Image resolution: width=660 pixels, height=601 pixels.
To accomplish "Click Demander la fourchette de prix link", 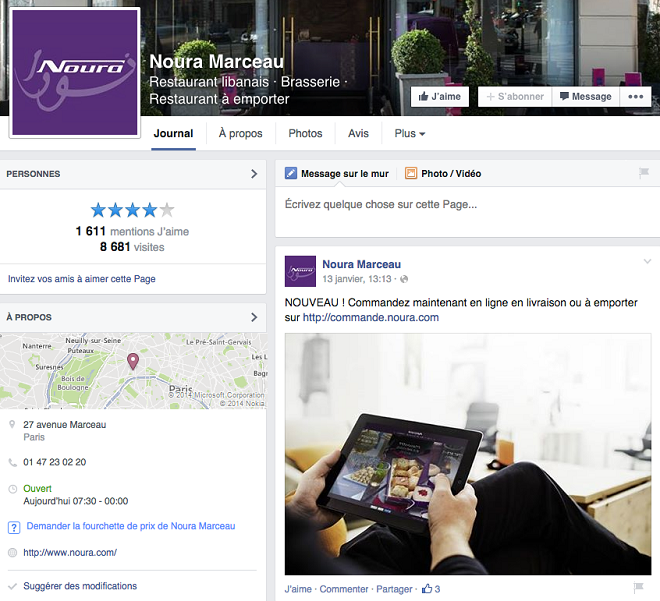I will [x=131, y=526].
